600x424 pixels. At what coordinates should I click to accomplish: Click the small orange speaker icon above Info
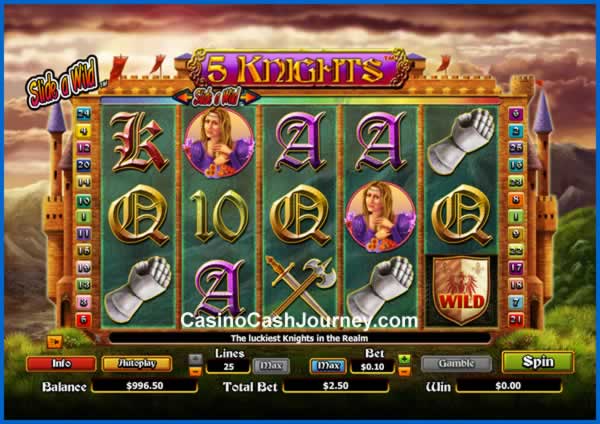54,342
